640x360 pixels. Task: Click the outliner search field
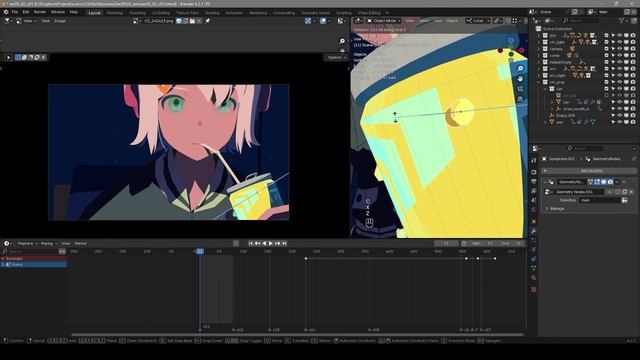click(582, 20)
